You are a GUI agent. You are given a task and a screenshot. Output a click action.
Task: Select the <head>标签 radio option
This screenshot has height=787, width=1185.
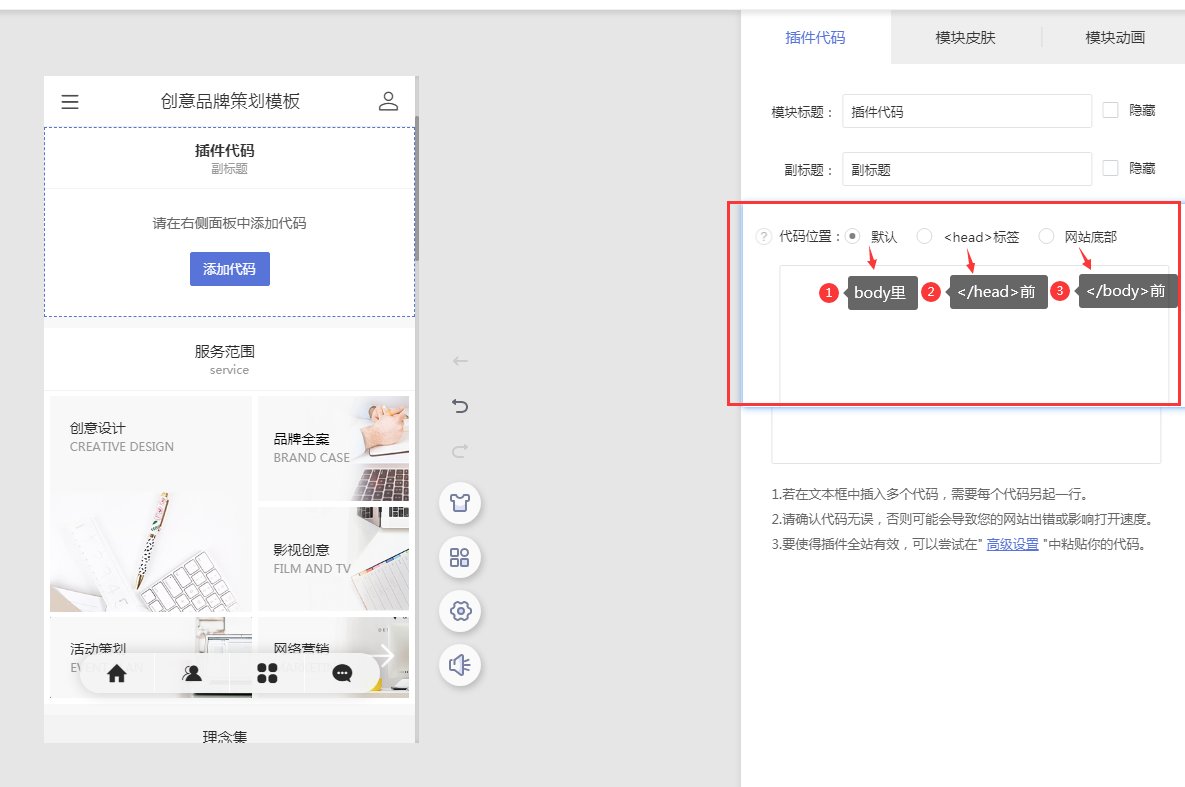pyautogui.click(x=924, y=237)
